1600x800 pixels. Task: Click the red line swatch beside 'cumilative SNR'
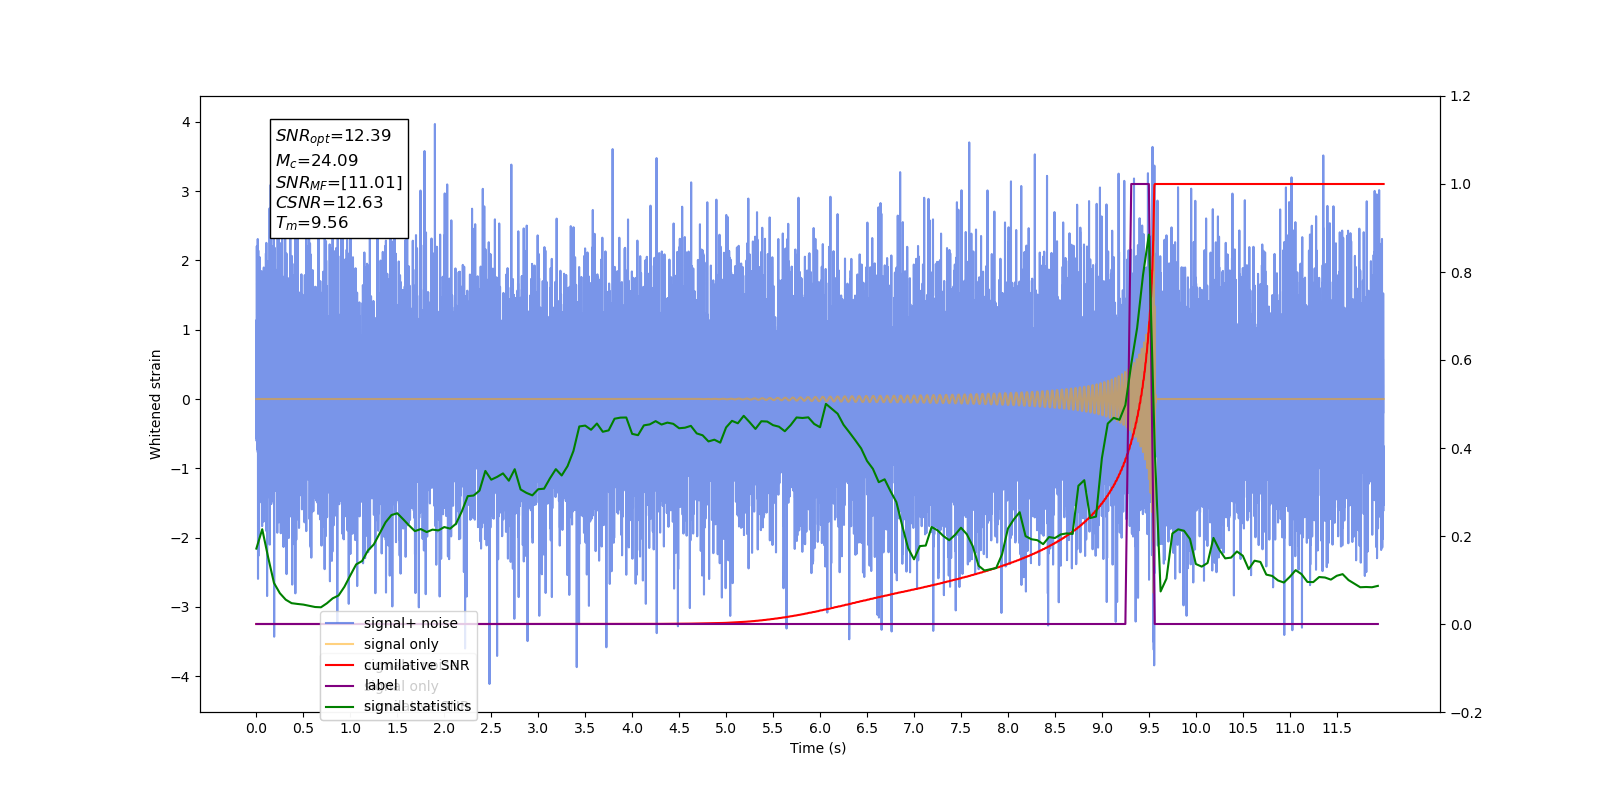click(340, 665)
